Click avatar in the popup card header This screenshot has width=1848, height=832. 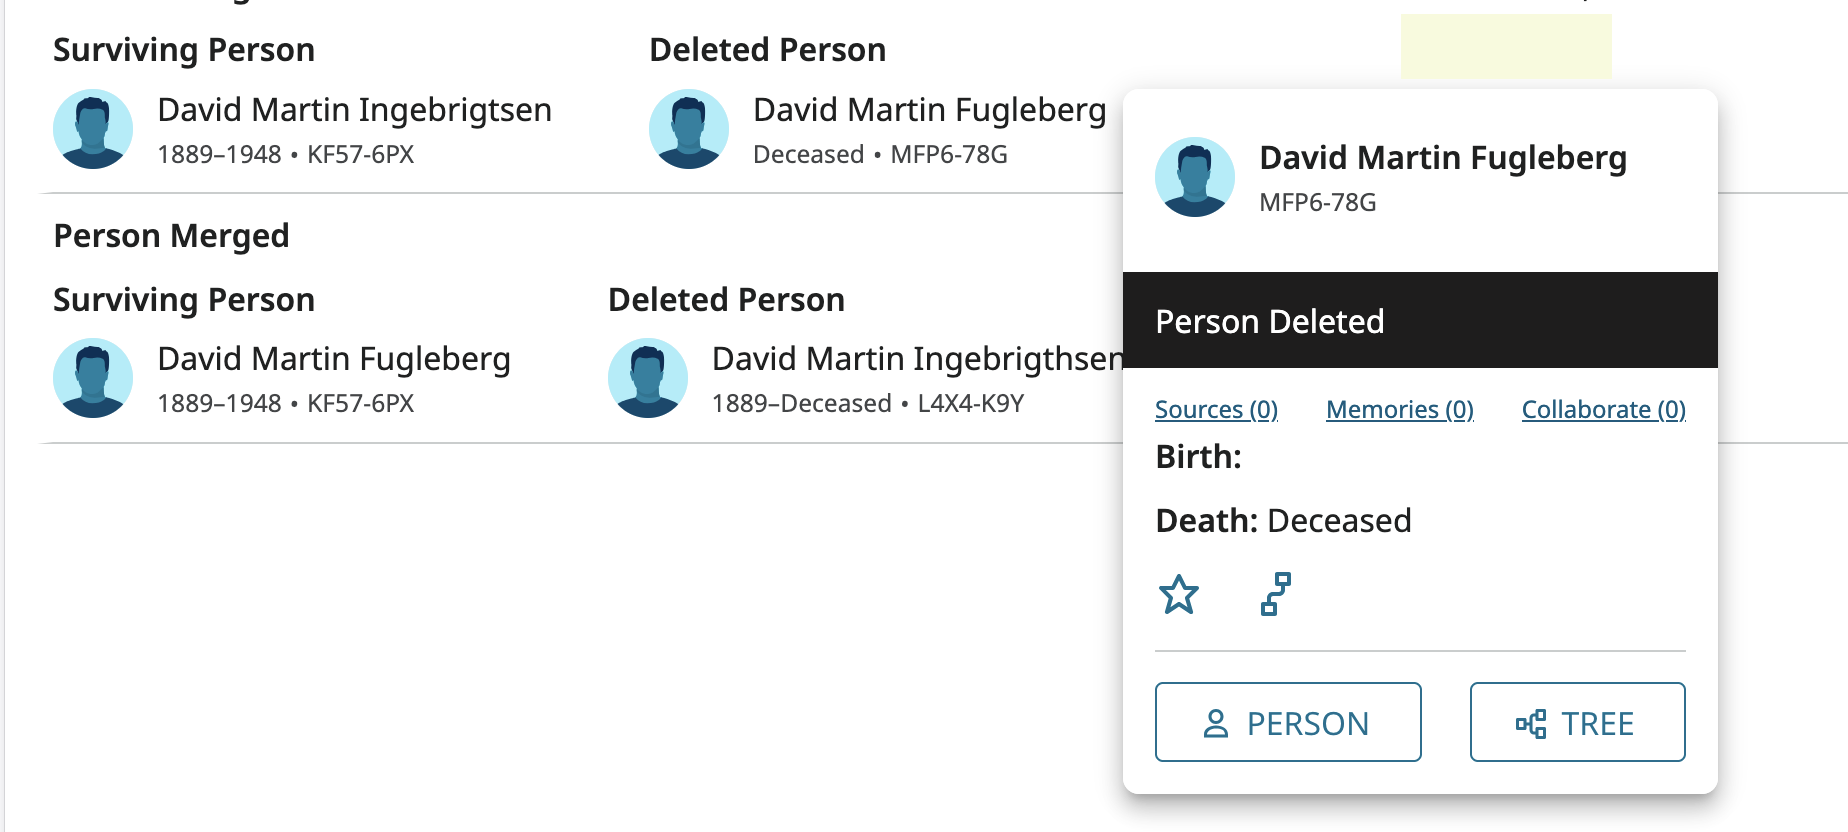[1195, 177]
